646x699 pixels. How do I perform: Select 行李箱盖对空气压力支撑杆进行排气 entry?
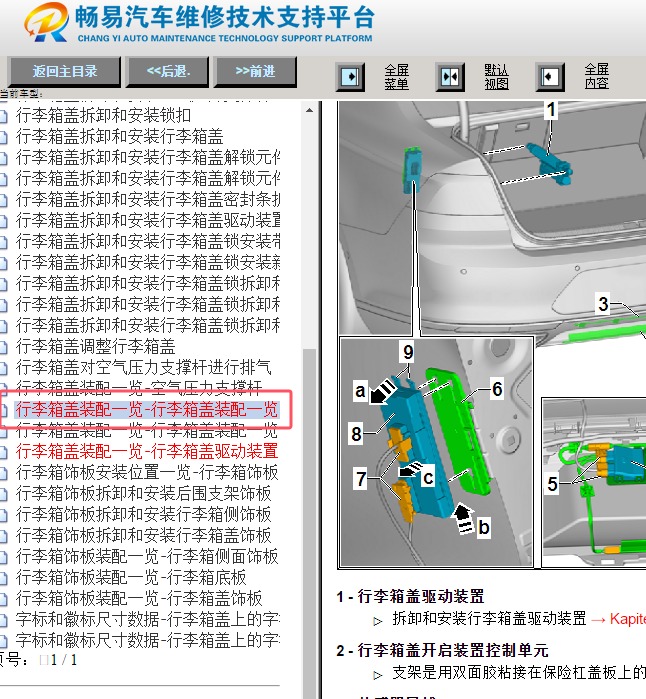[143, 367]
